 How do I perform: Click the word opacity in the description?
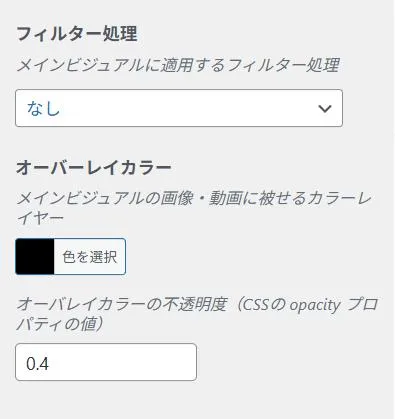(x=315, y=305)
